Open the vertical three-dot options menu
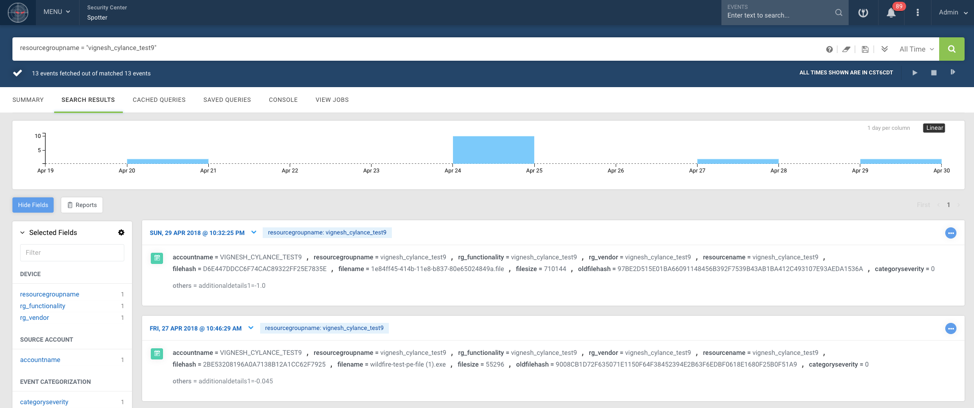The height and width of the screenshot is (408, 974). [917, 13]
